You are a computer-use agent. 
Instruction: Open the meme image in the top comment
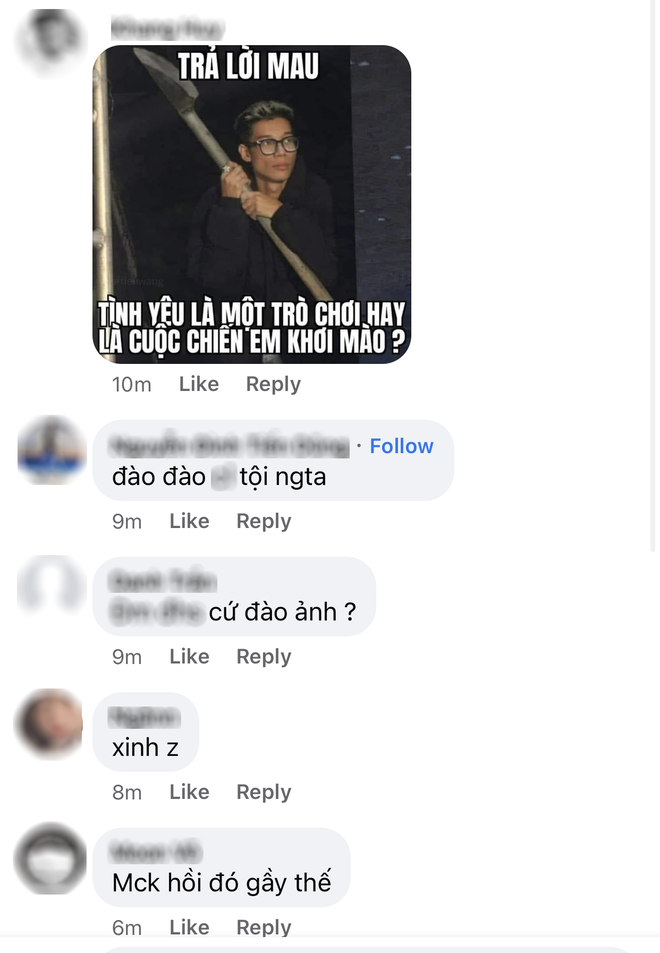tap(252, 204)
